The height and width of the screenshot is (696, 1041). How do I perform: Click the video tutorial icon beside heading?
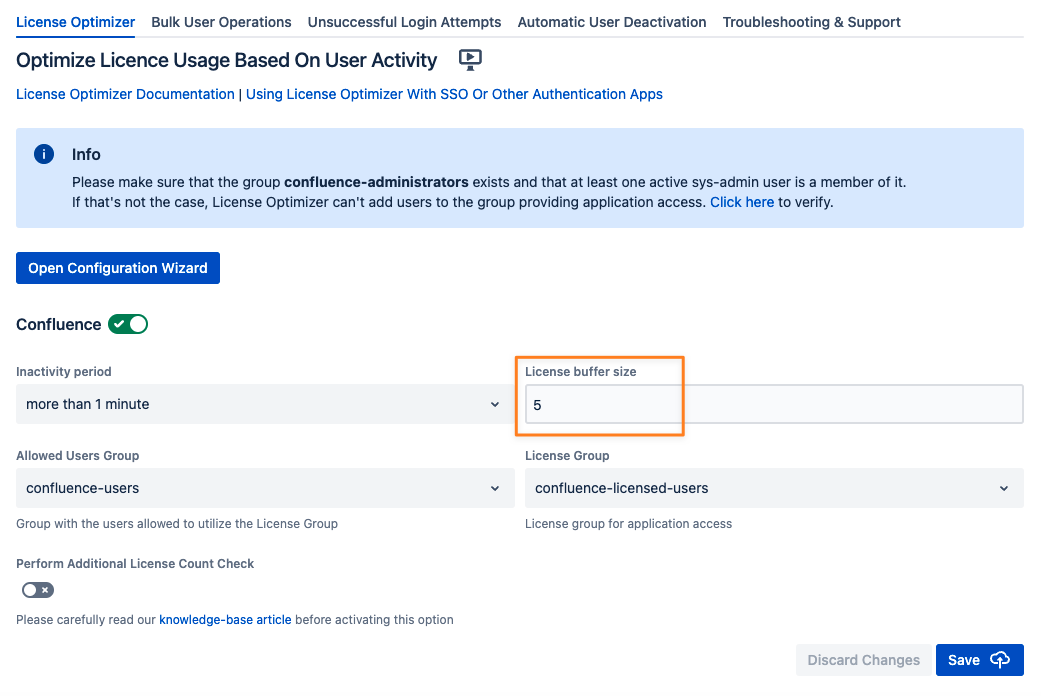pos(470,60)
